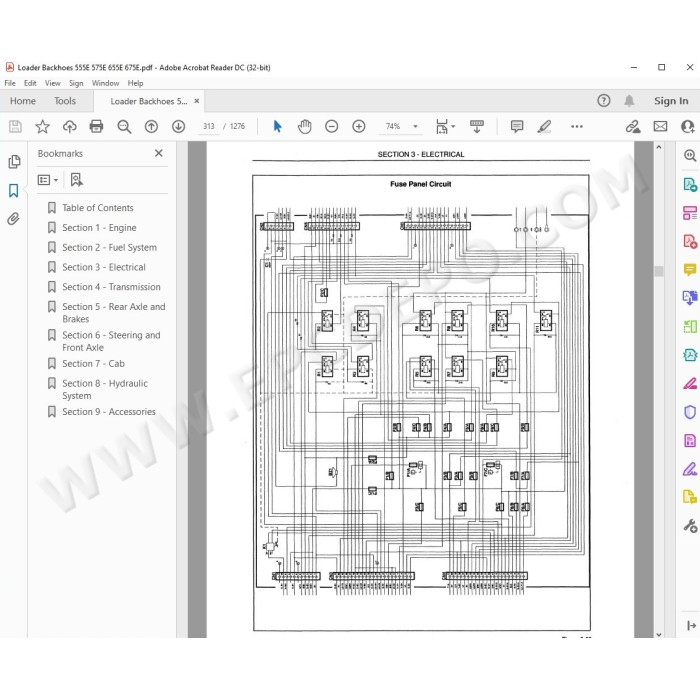Show more tools with the ellipsis button

coord(577,127)
